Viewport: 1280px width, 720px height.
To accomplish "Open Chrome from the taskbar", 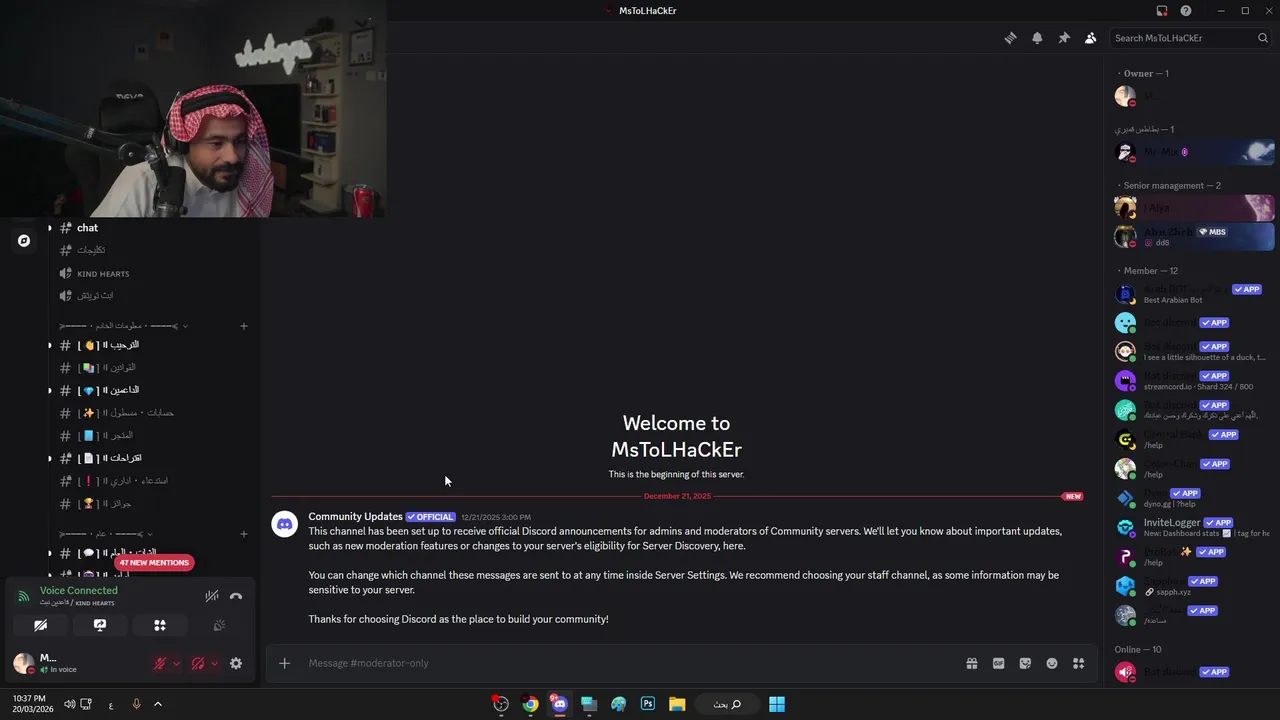I will tap(530, 704).
